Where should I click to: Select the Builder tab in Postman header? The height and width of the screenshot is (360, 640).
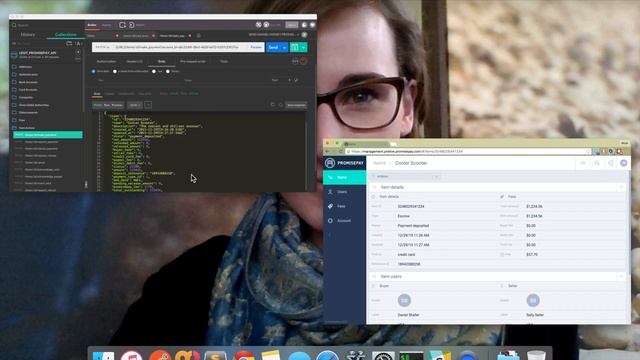[92, 25]
